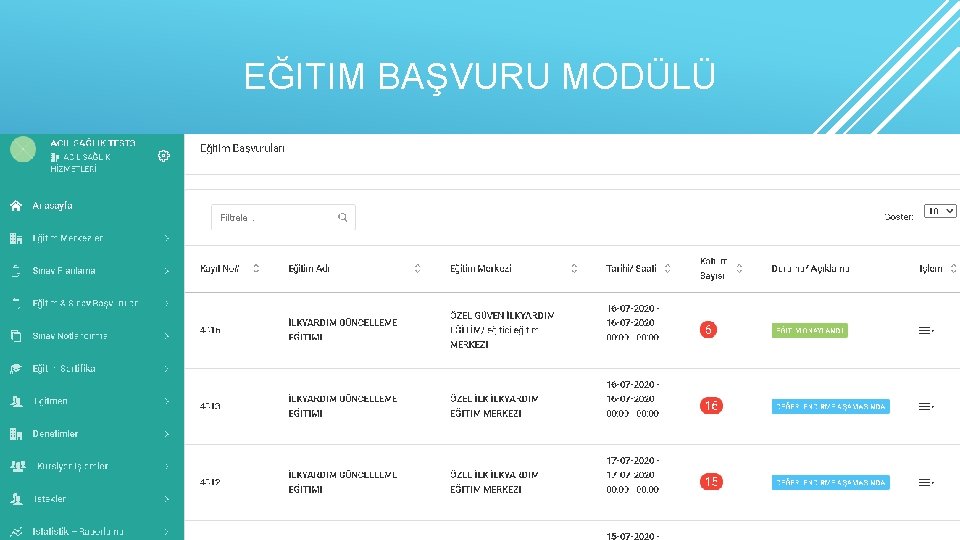Viewport: 960px width, 540px height.
Task: Click the red participant badge 15
Action: coord(711,482)
